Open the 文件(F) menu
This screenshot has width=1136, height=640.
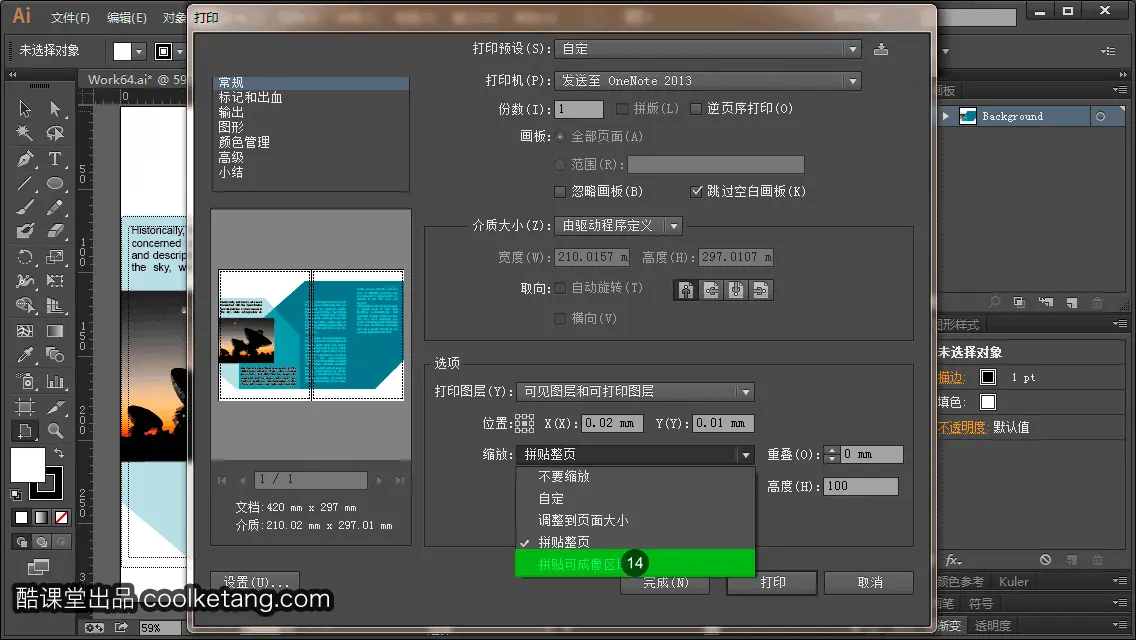point(70,17)
